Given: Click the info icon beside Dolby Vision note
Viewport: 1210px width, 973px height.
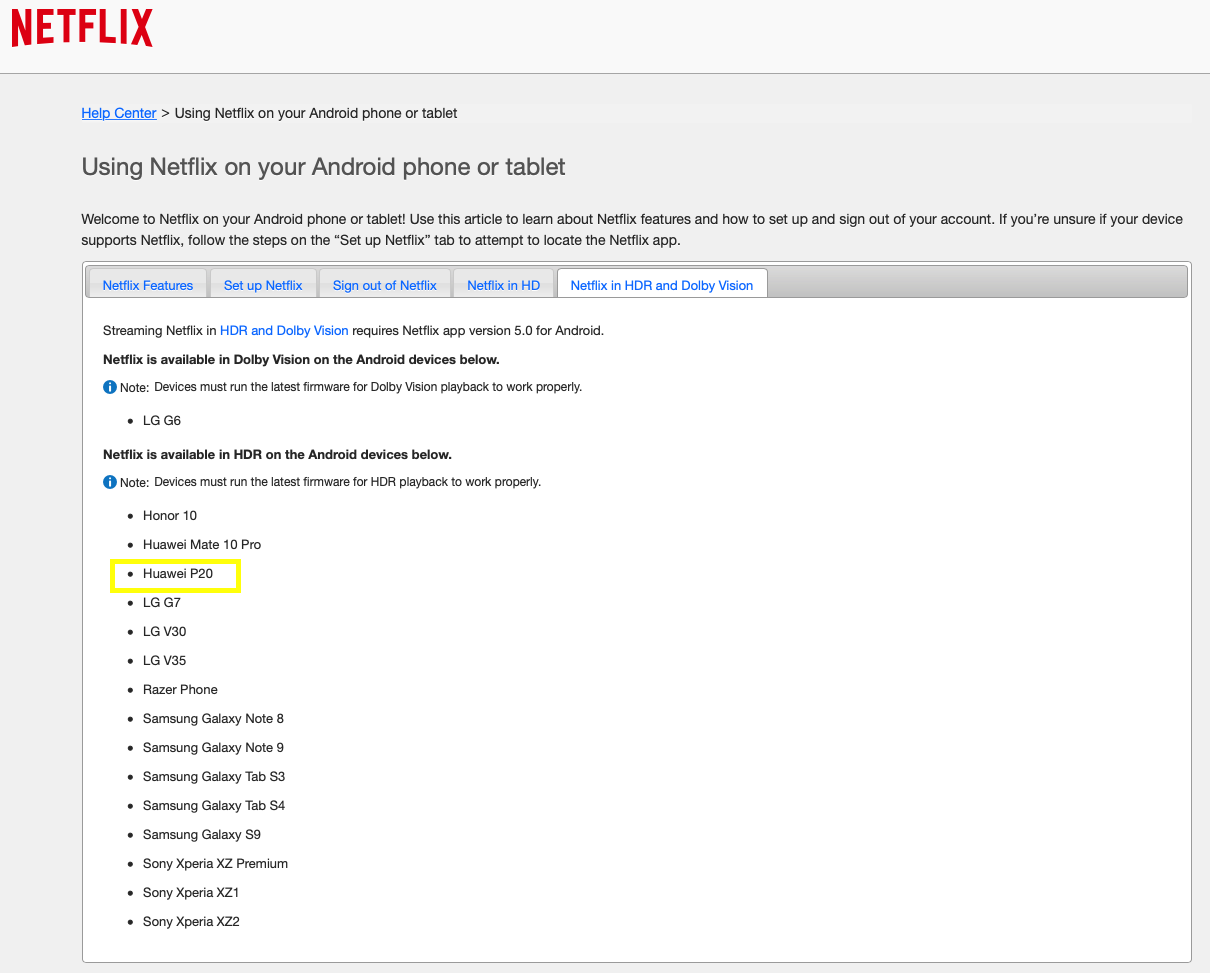Looking at the screenshot, I should (x=110, y=387).
